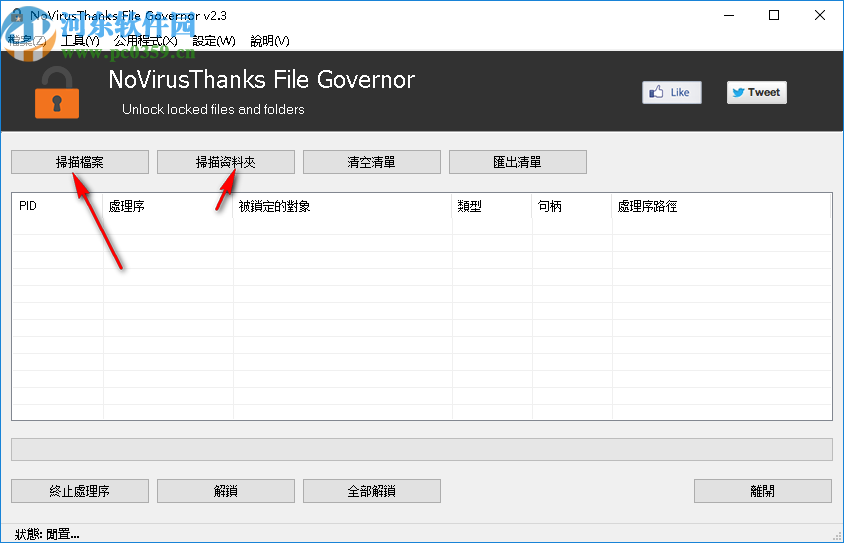
Task: Sort by PID column header
Action: (58, 206)
